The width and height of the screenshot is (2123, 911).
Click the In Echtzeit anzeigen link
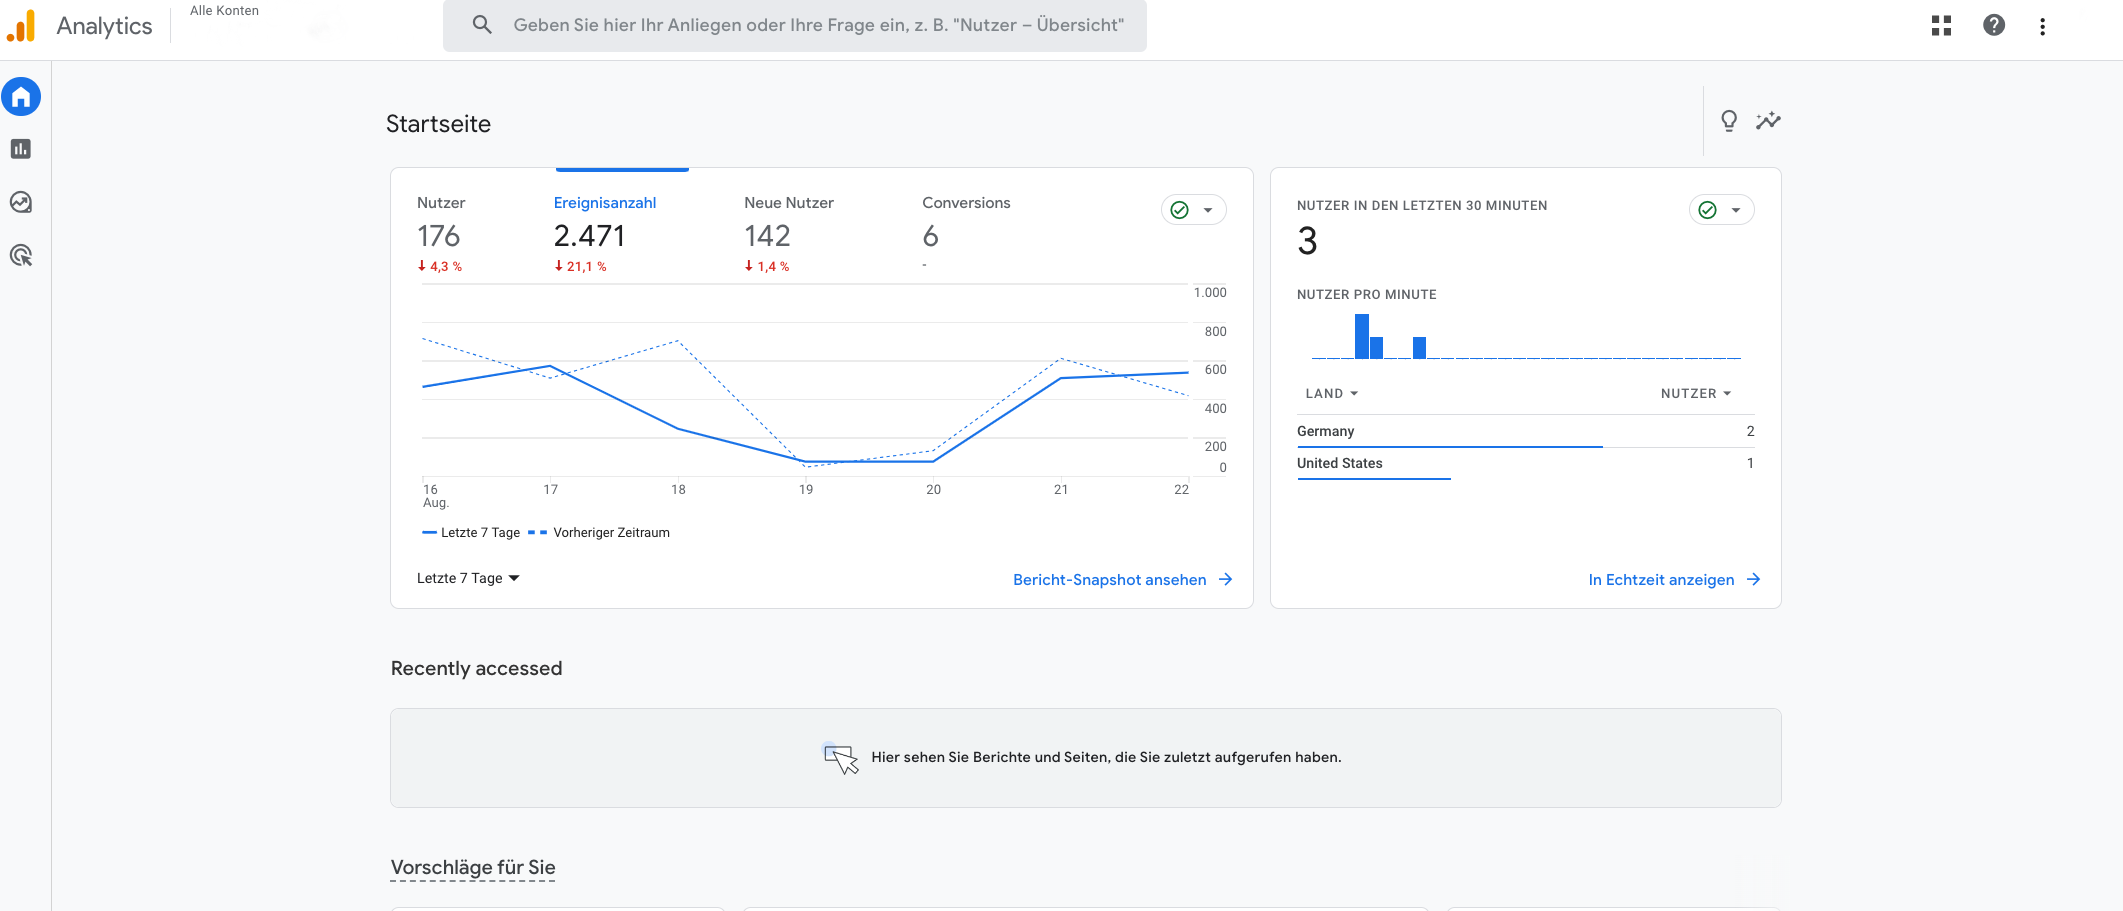(1661, 580)
